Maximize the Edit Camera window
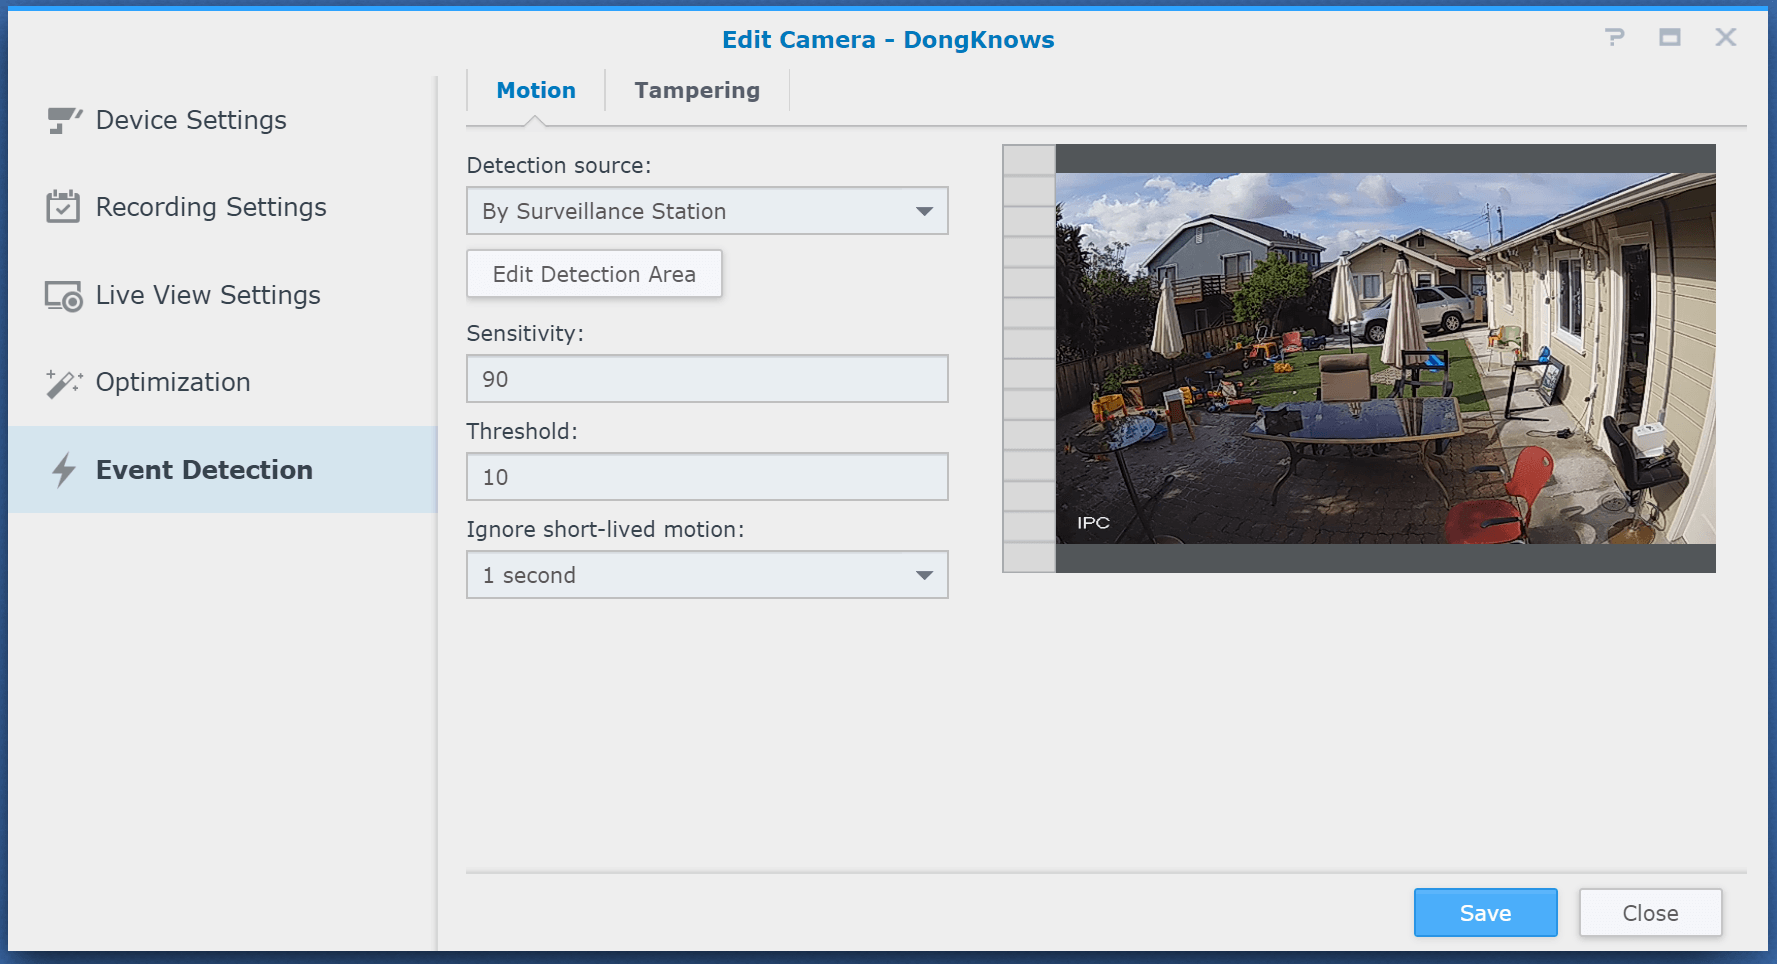 (x=1669, y=38)
